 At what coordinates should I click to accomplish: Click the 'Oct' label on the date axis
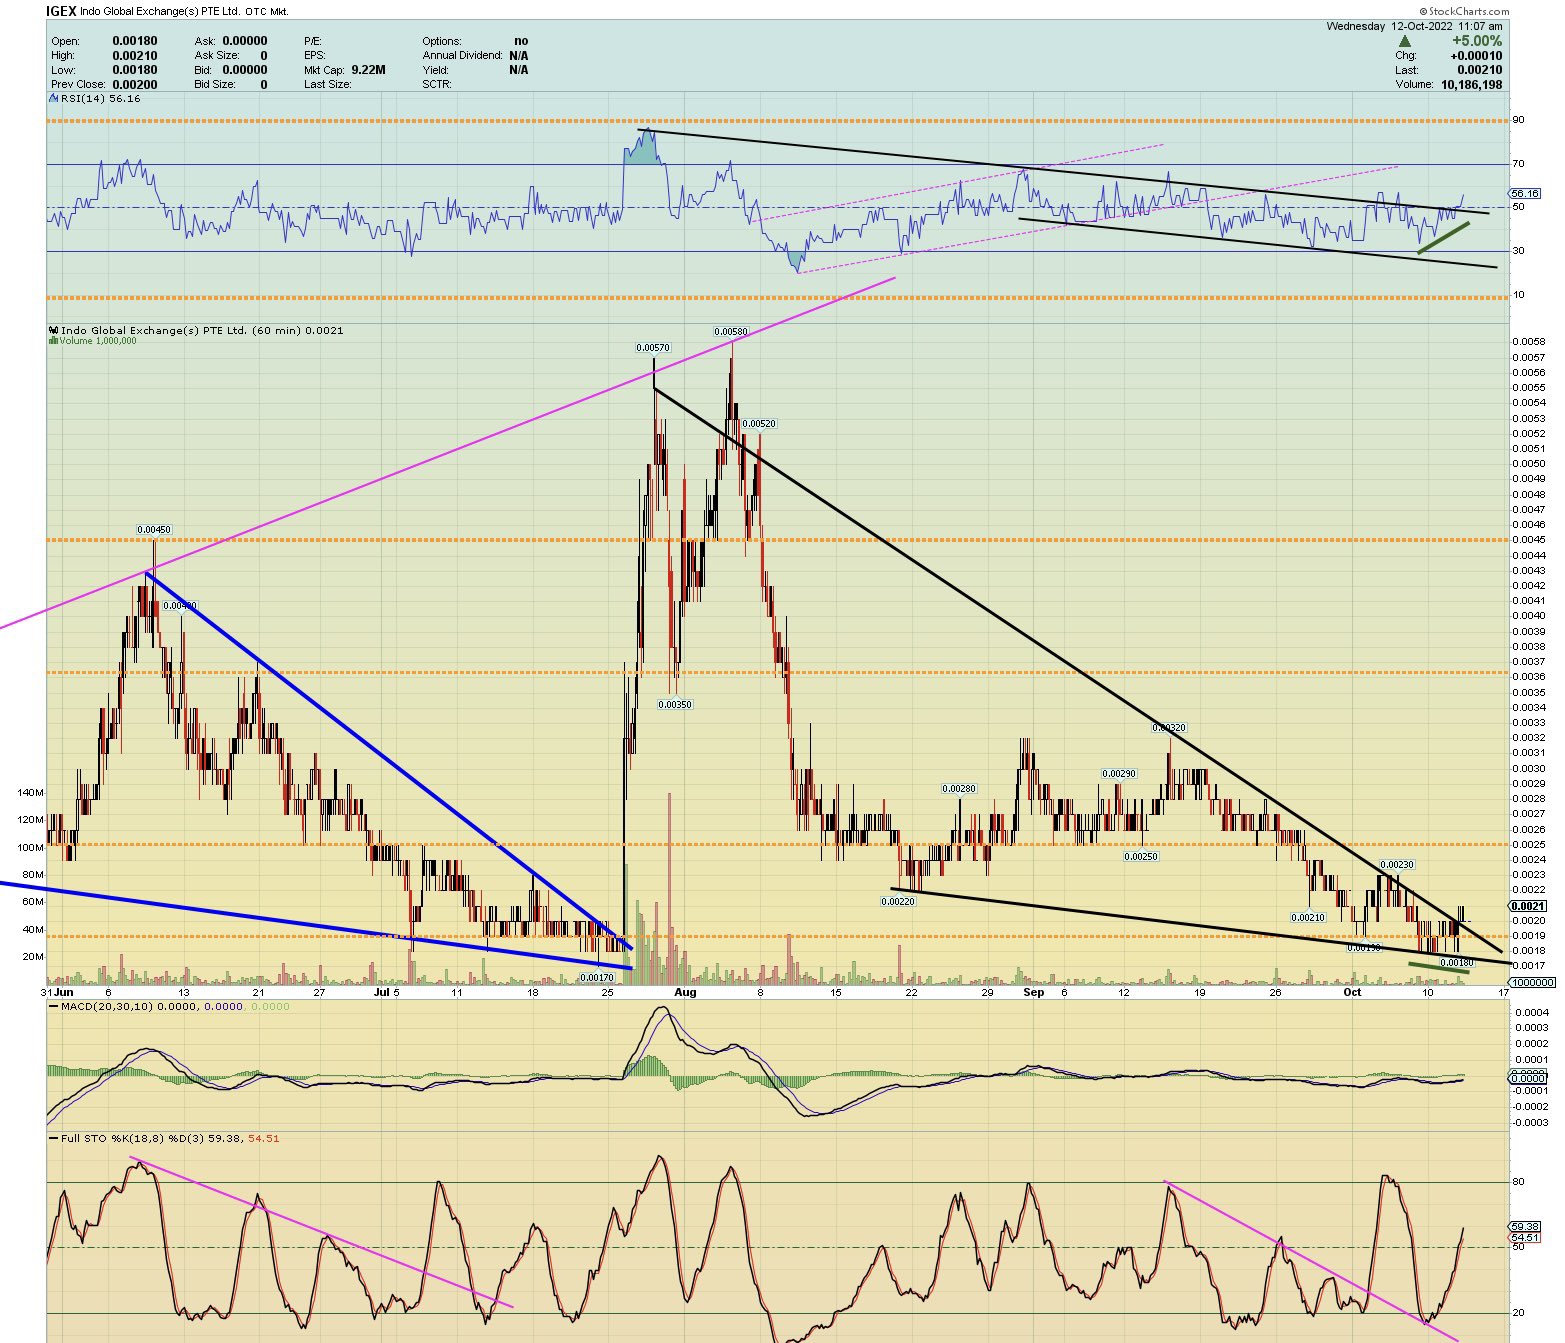point(1353,992)
